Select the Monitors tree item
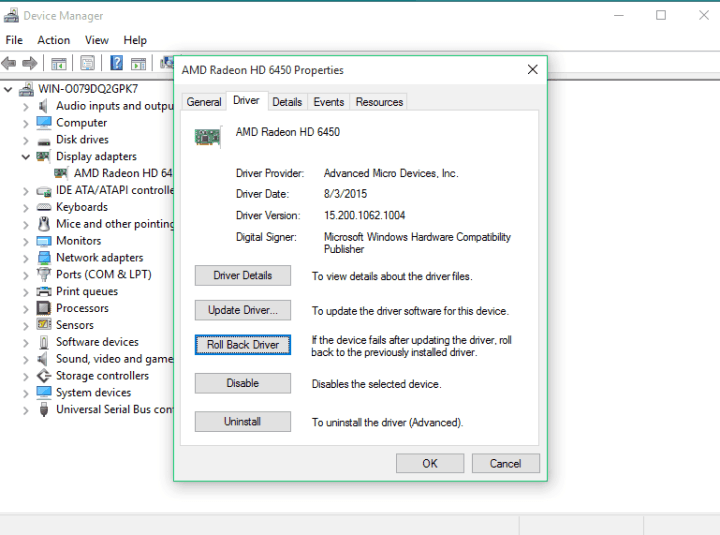Image resolution: width=720 pixels, height=535 pixels. pos(79,241)
